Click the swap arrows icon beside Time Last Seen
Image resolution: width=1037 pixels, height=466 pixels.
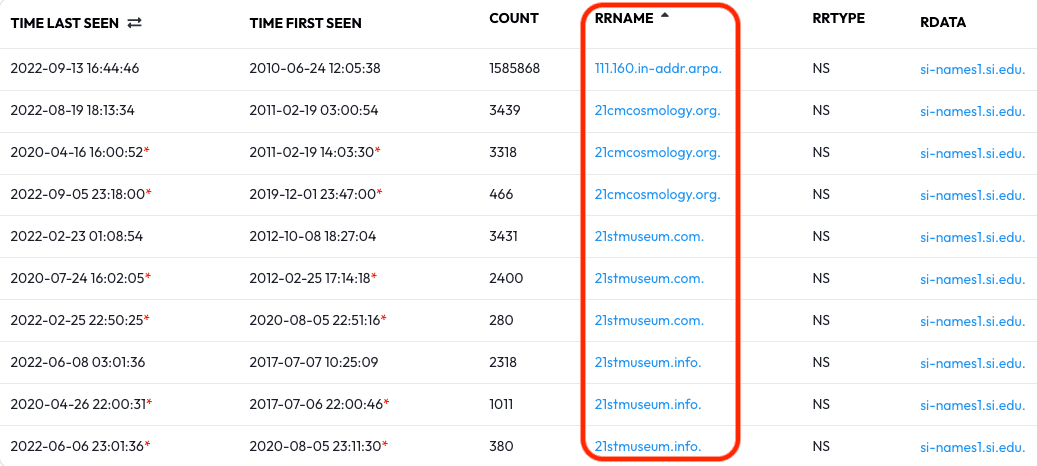(134, 23)
